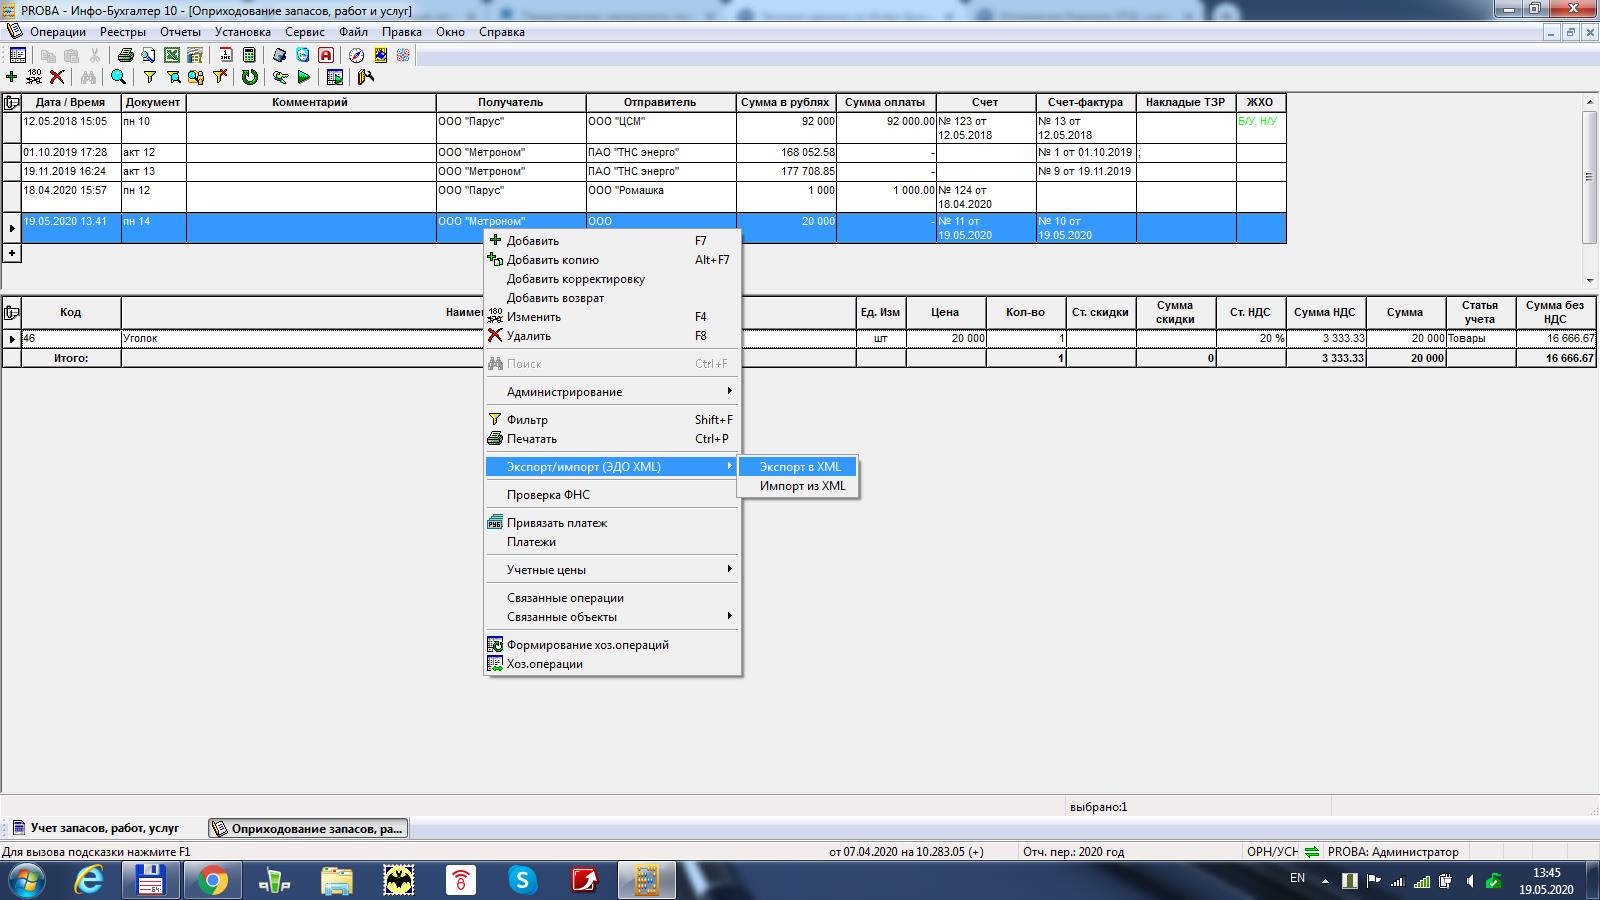Open the Сервис menu
Image resolution: width=1600 pixels, height=900 pixels.
tap(305, 32)
